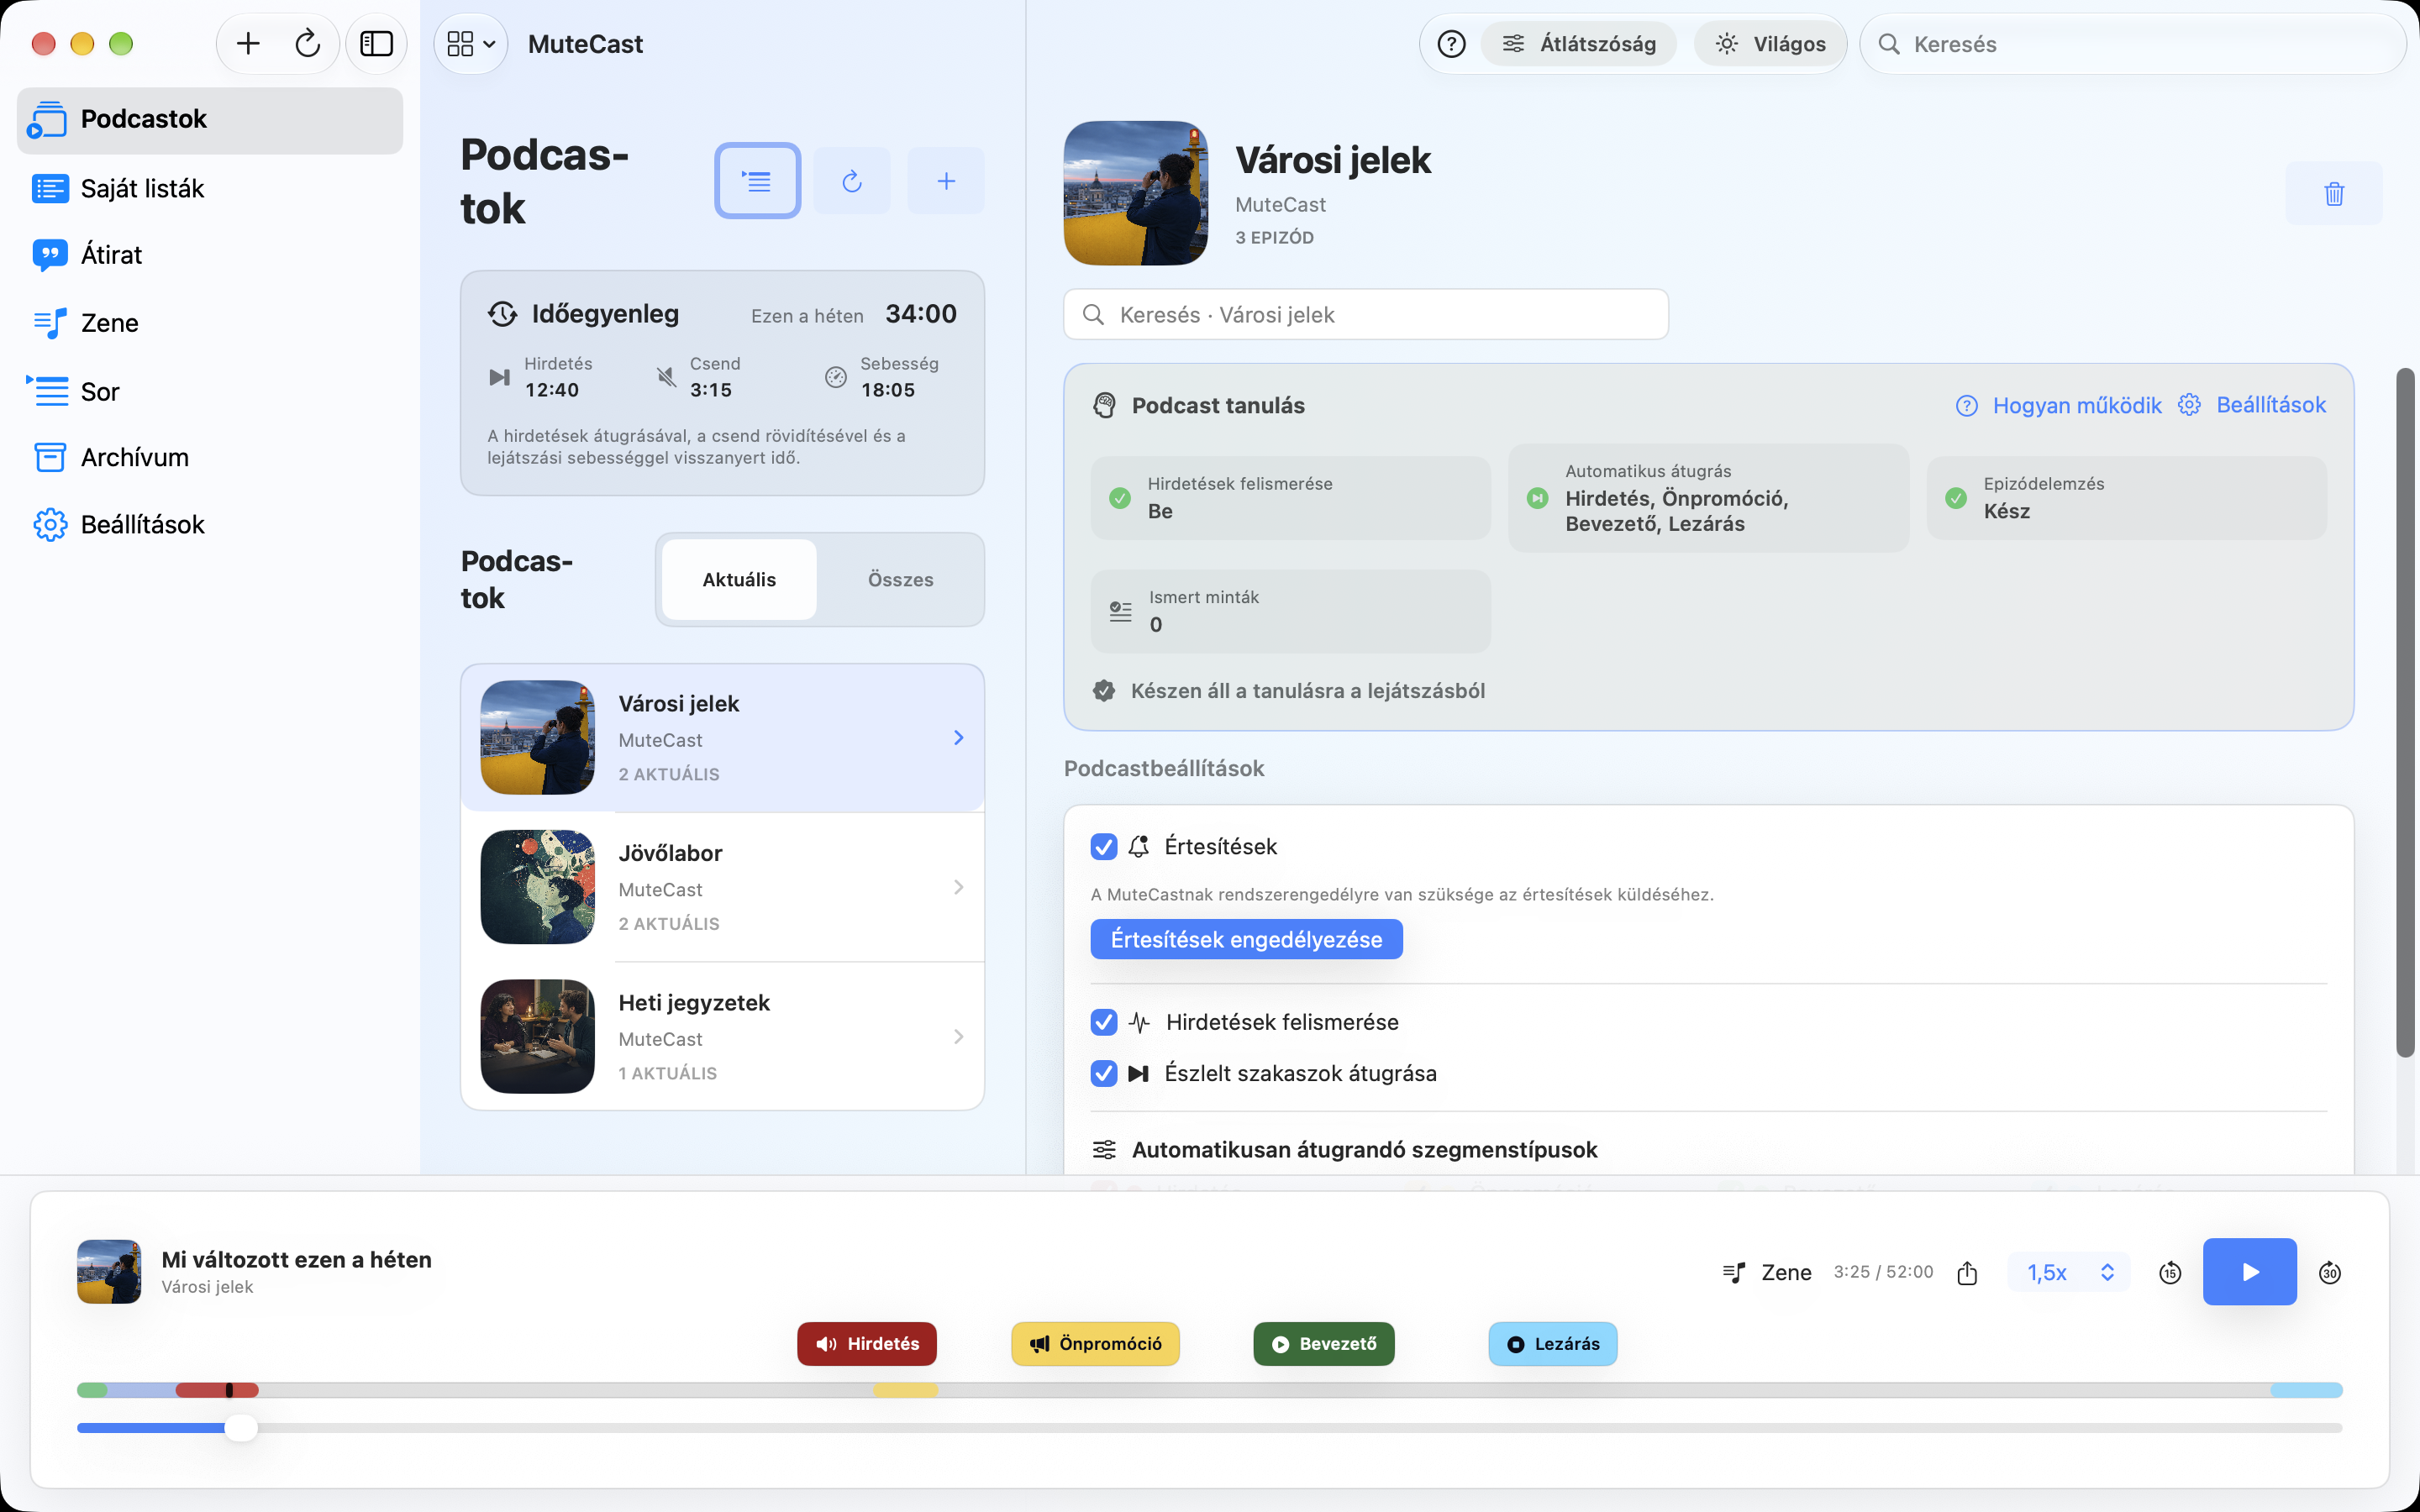Click the trash delete podcast icon
This screenshot has height=1512, width=2420.
(2334, 193)
